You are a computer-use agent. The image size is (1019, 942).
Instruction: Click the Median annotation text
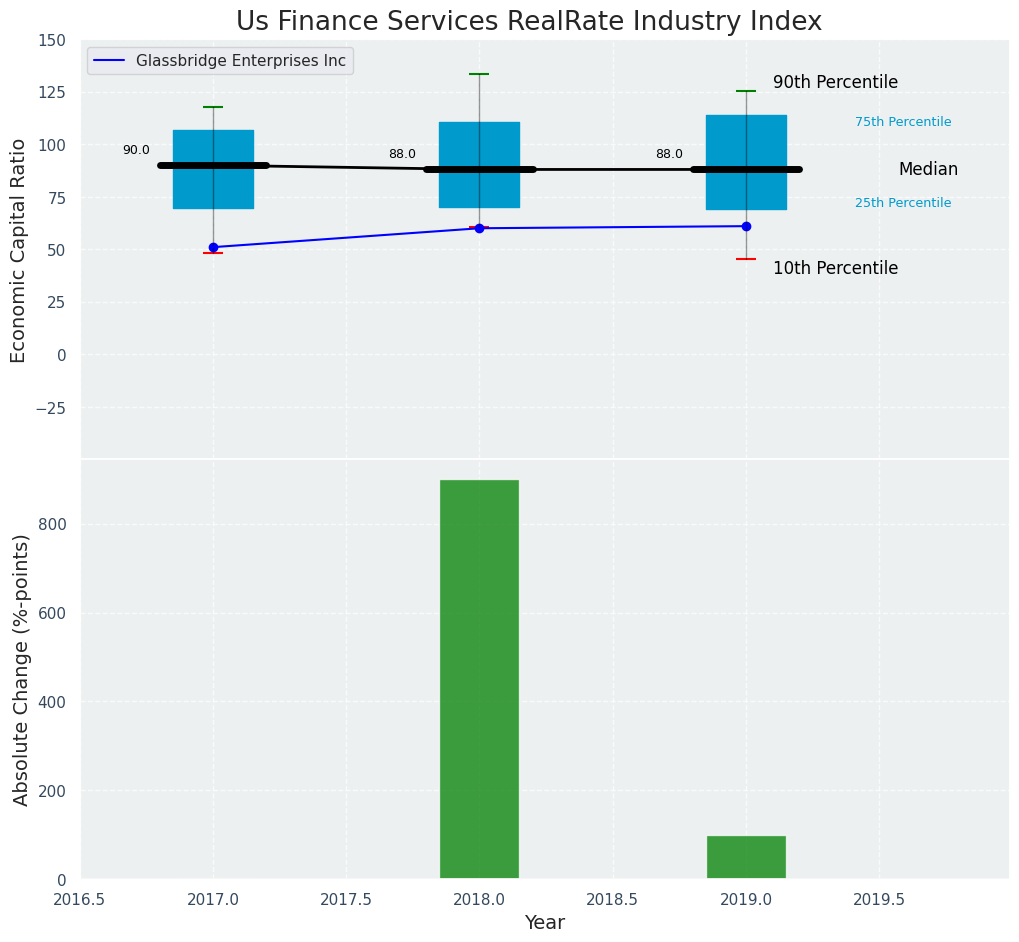[927, 170]
